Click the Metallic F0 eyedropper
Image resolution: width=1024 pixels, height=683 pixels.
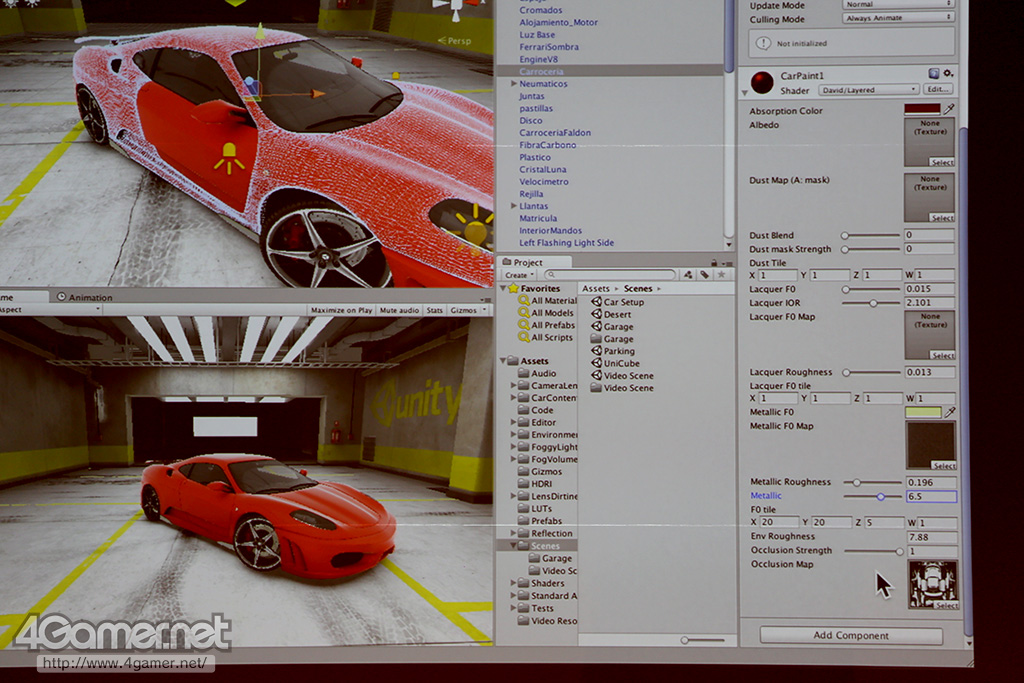(950, 412)
